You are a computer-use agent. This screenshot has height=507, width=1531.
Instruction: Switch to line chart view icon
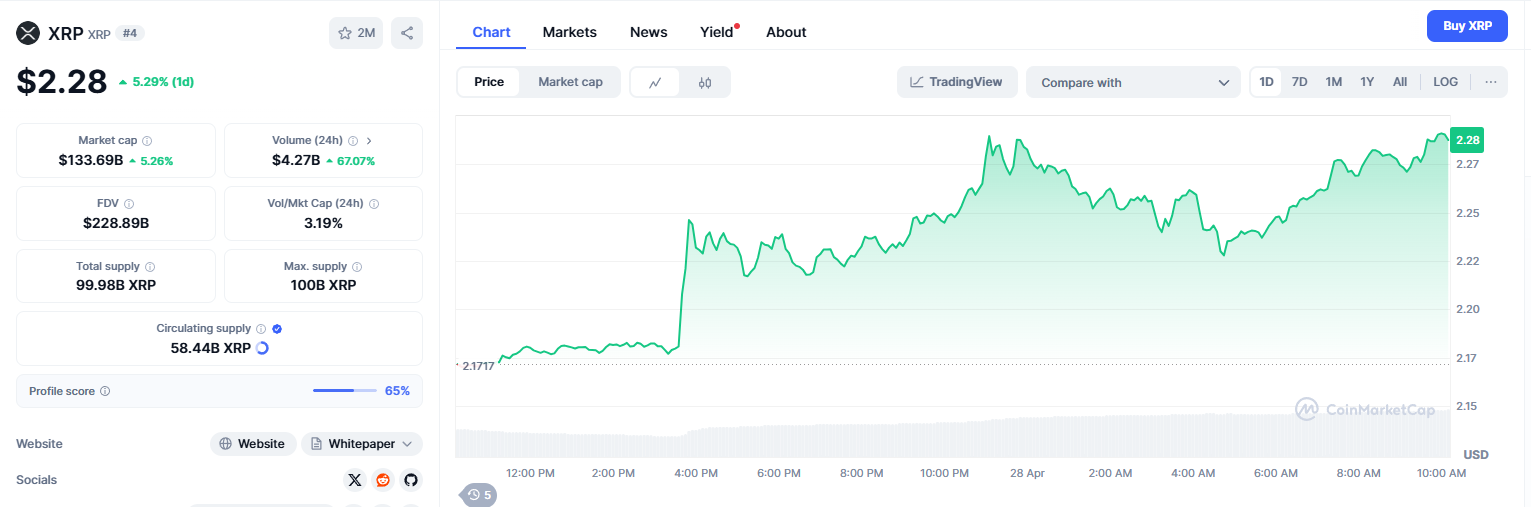click(655, 82)
